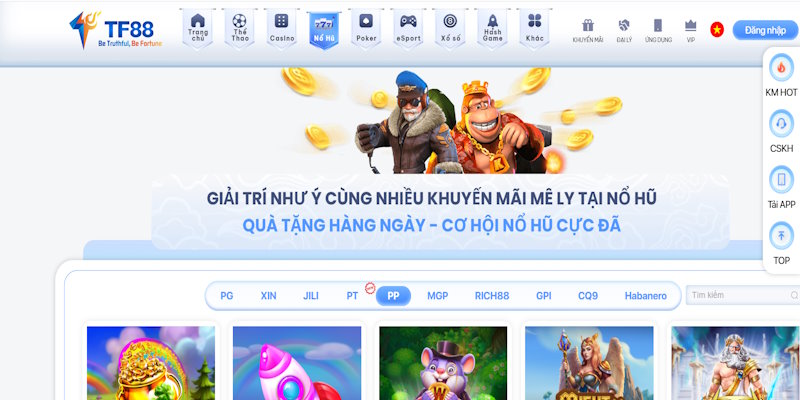Open the Hash Game section
The height and width of the screenshot is (400, 800).
[492, 29]
